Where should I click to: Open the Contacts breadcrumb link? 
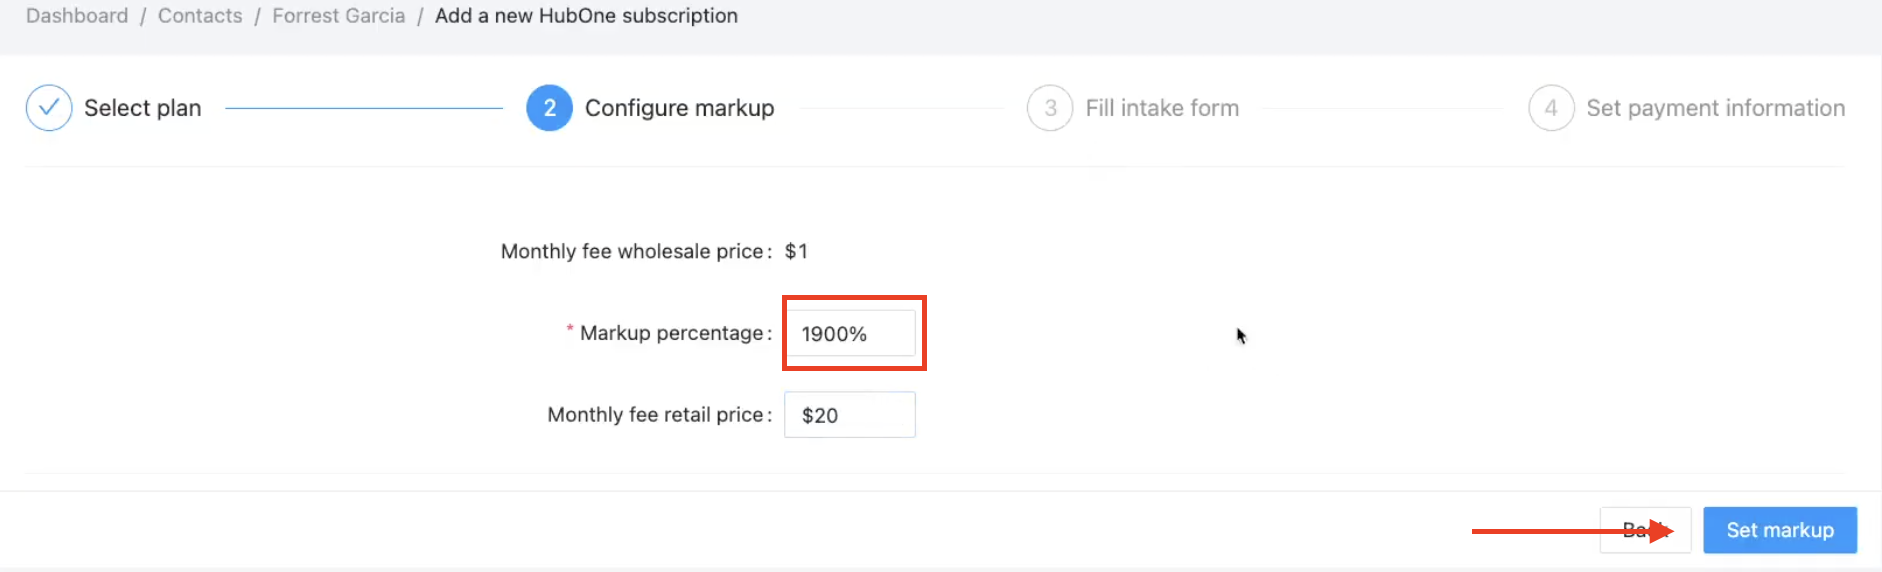(x=200, y=16)
